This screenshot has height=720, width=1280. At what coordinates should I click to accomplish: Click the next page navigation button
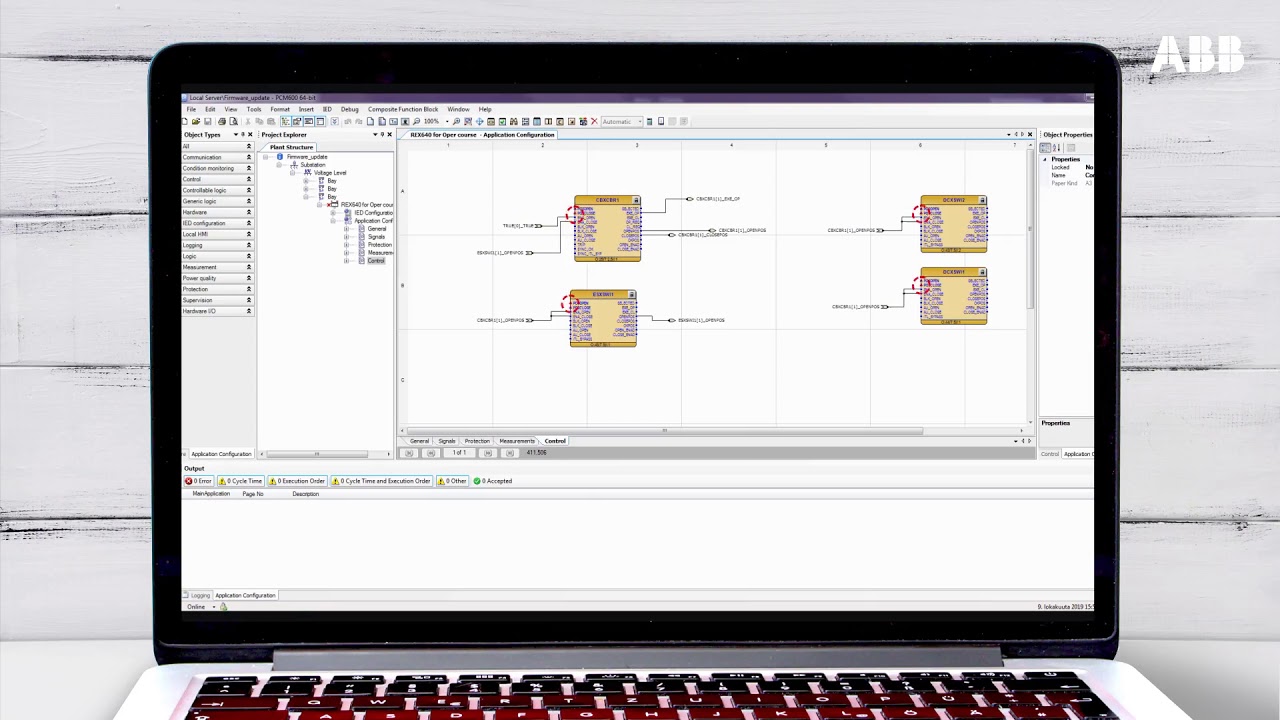coord(487,453)
